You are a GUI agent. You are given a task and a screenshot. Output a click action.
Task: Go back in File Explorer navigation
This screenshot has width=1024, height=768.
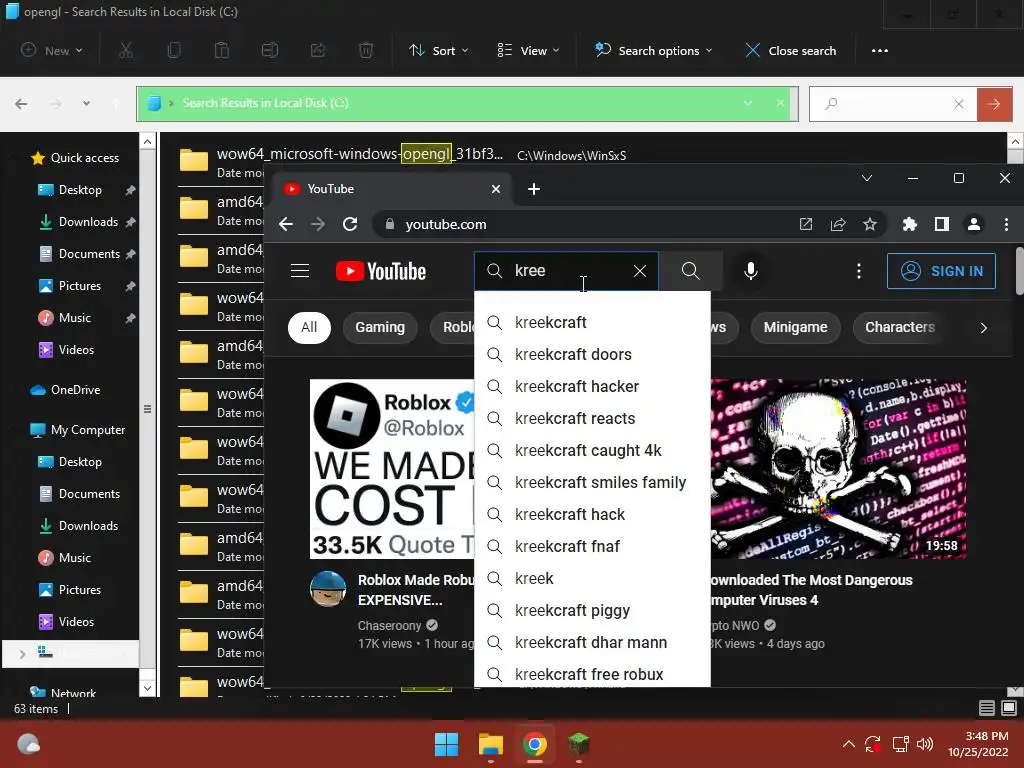[x=21, y=104]
